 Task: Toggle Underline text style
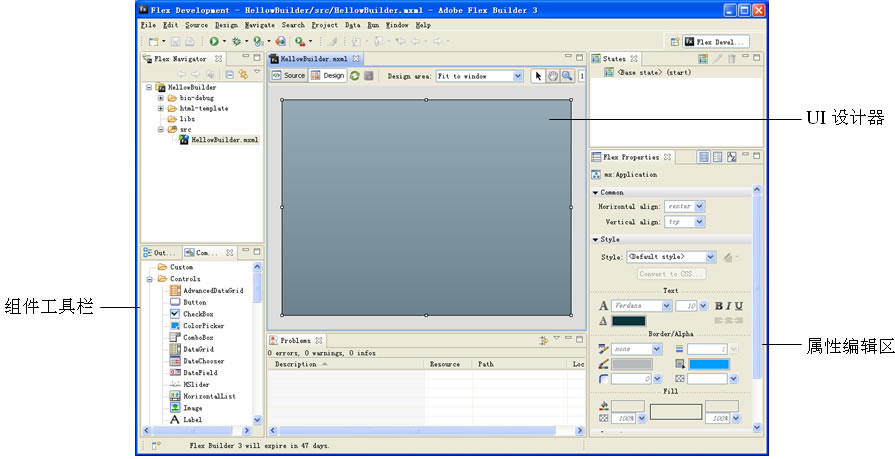[x=739, y=306]
